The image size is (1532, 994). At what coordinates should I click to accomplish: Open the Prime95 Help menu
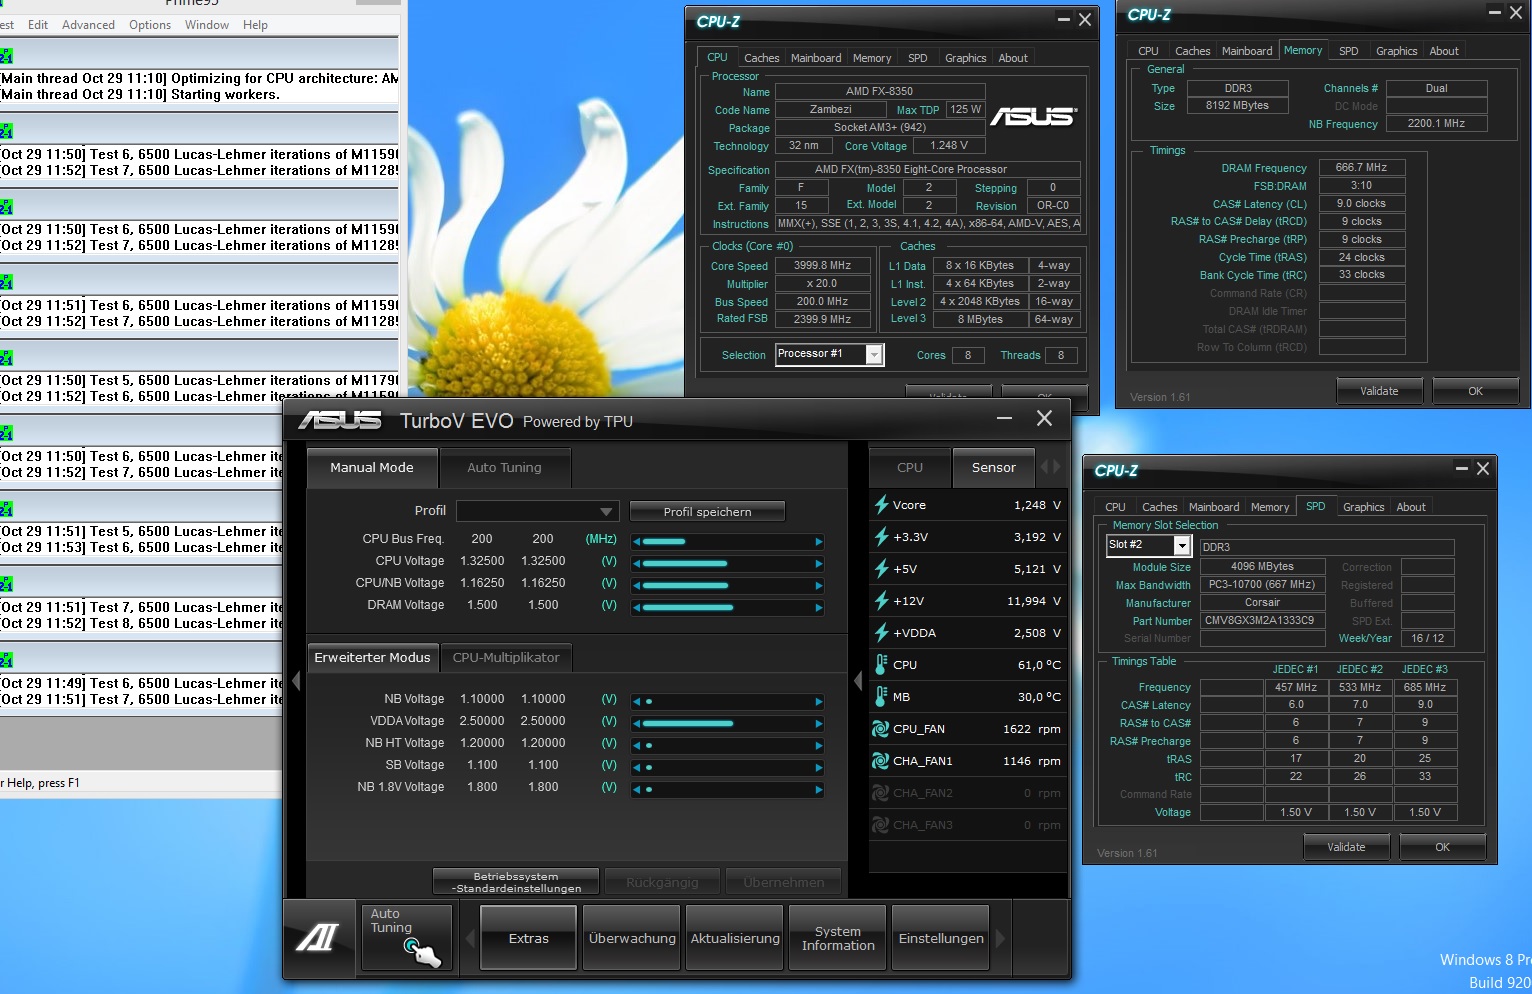tap(255, 25)
